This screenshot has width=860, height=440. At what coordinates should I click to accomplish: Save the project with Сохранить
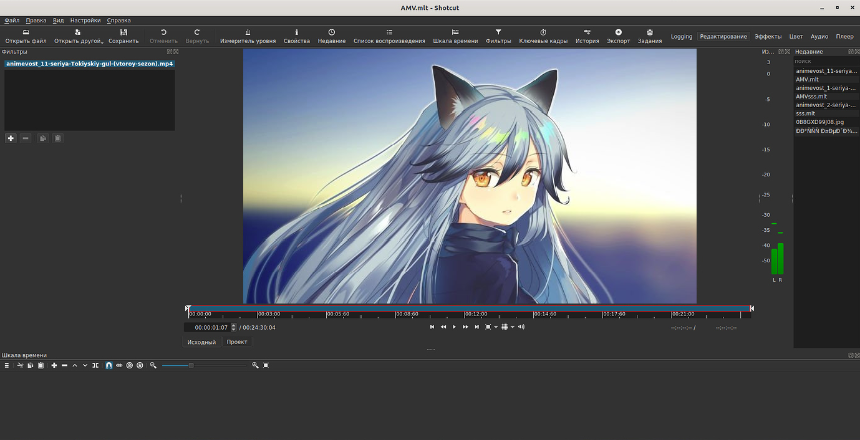pos(123,36)
